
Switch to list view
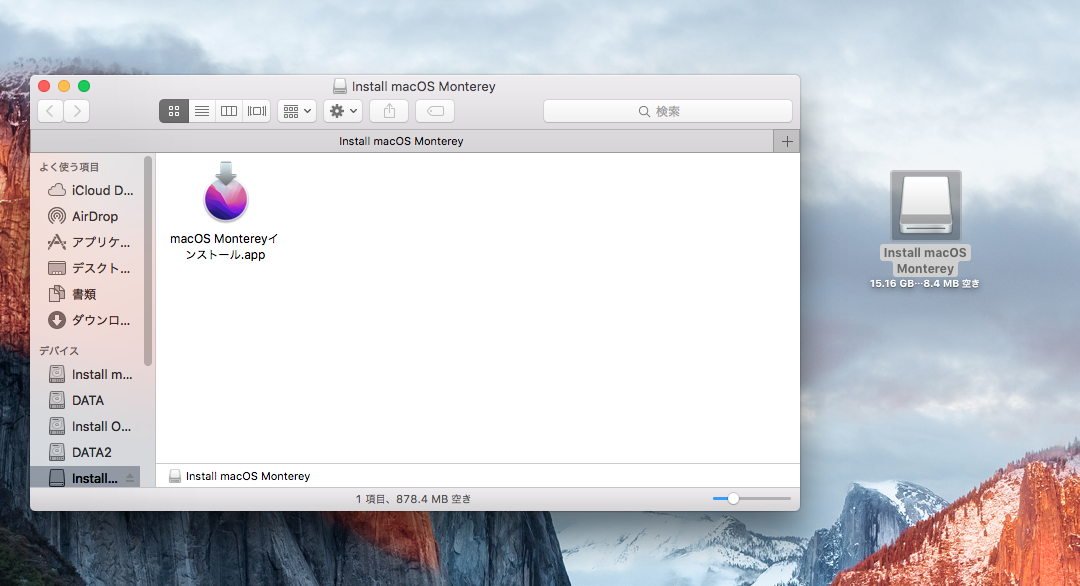pyautogui.click(x=202, y=111)
